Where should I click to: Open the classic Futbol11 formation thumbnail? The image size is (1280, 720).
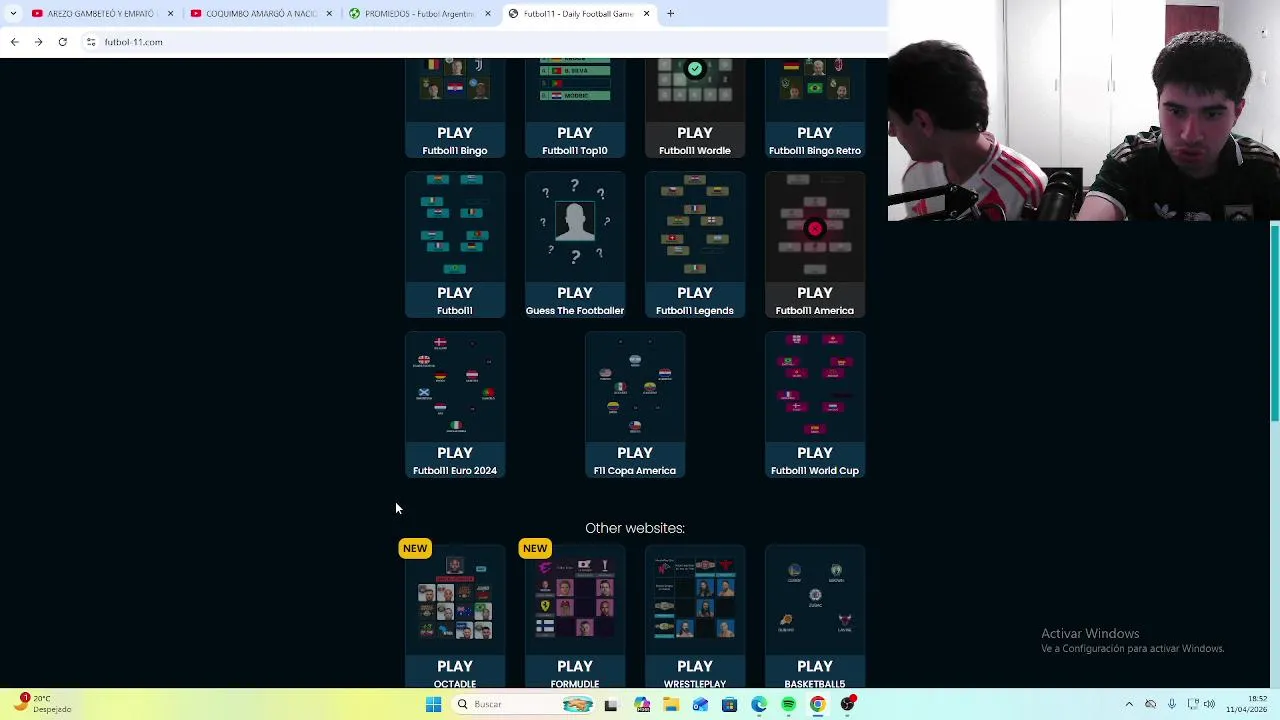454,225
